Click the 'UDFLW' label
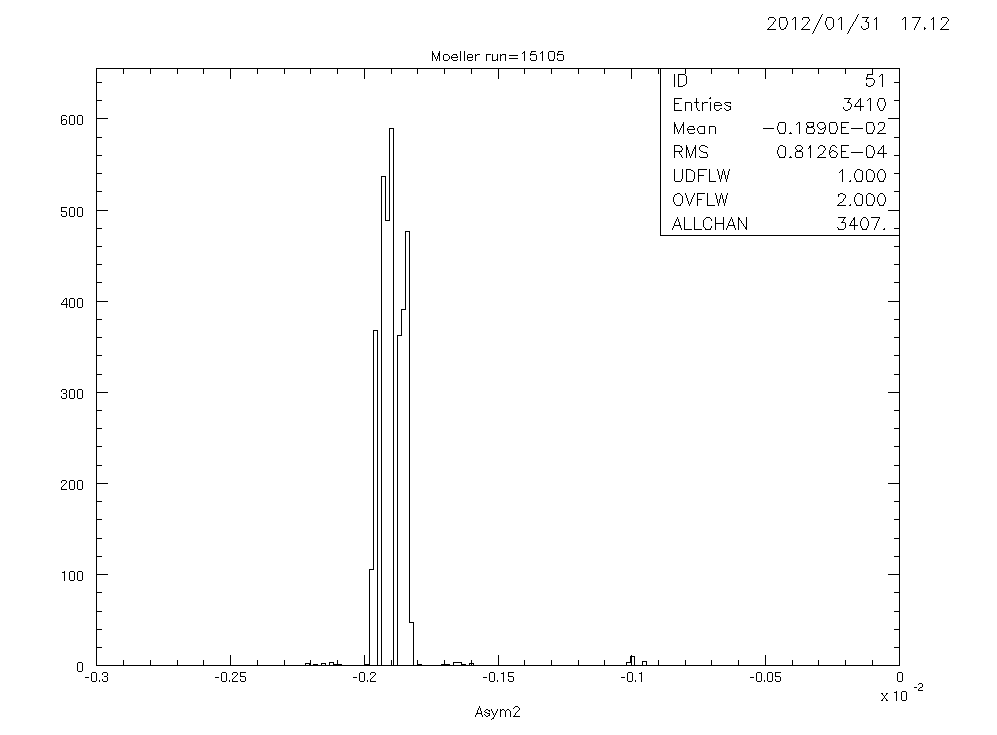The image size is (997, 735). click(701, 176)
